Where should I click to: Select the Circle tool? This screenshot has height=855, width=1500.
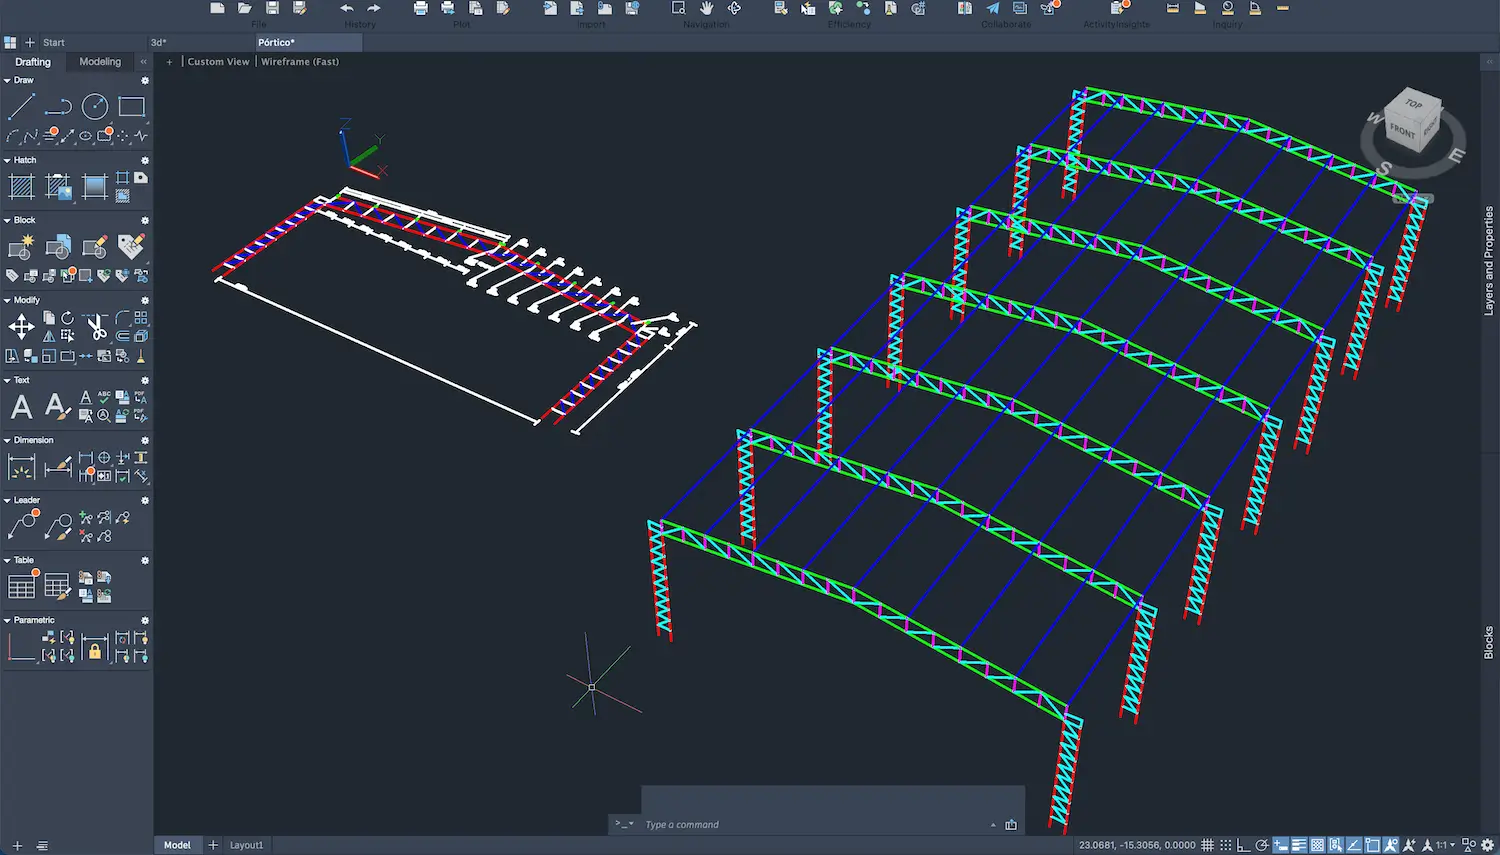coord(95,106)
